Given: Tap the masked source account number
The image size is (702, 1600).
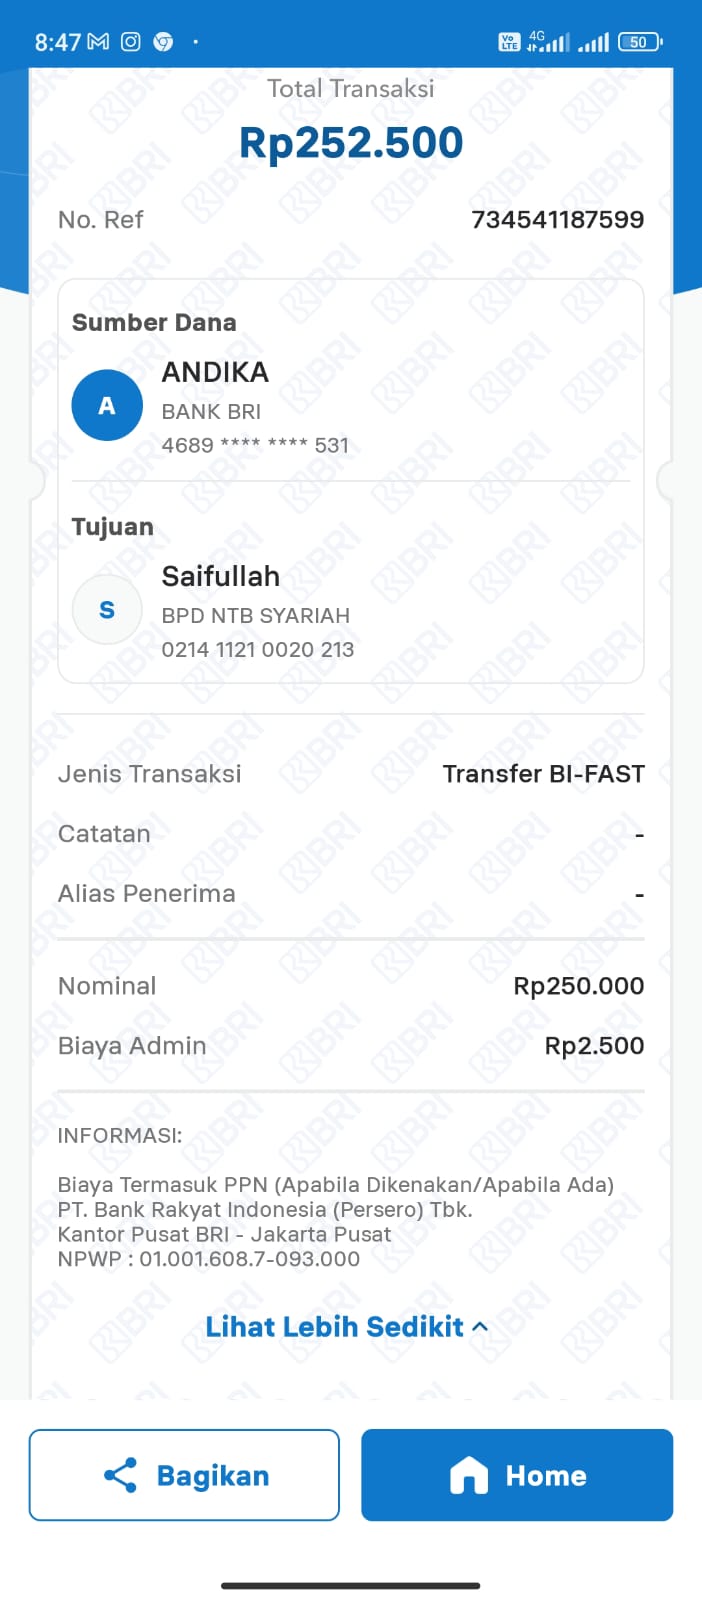Looking at the screenshot, I should click(x=255, y=446).
